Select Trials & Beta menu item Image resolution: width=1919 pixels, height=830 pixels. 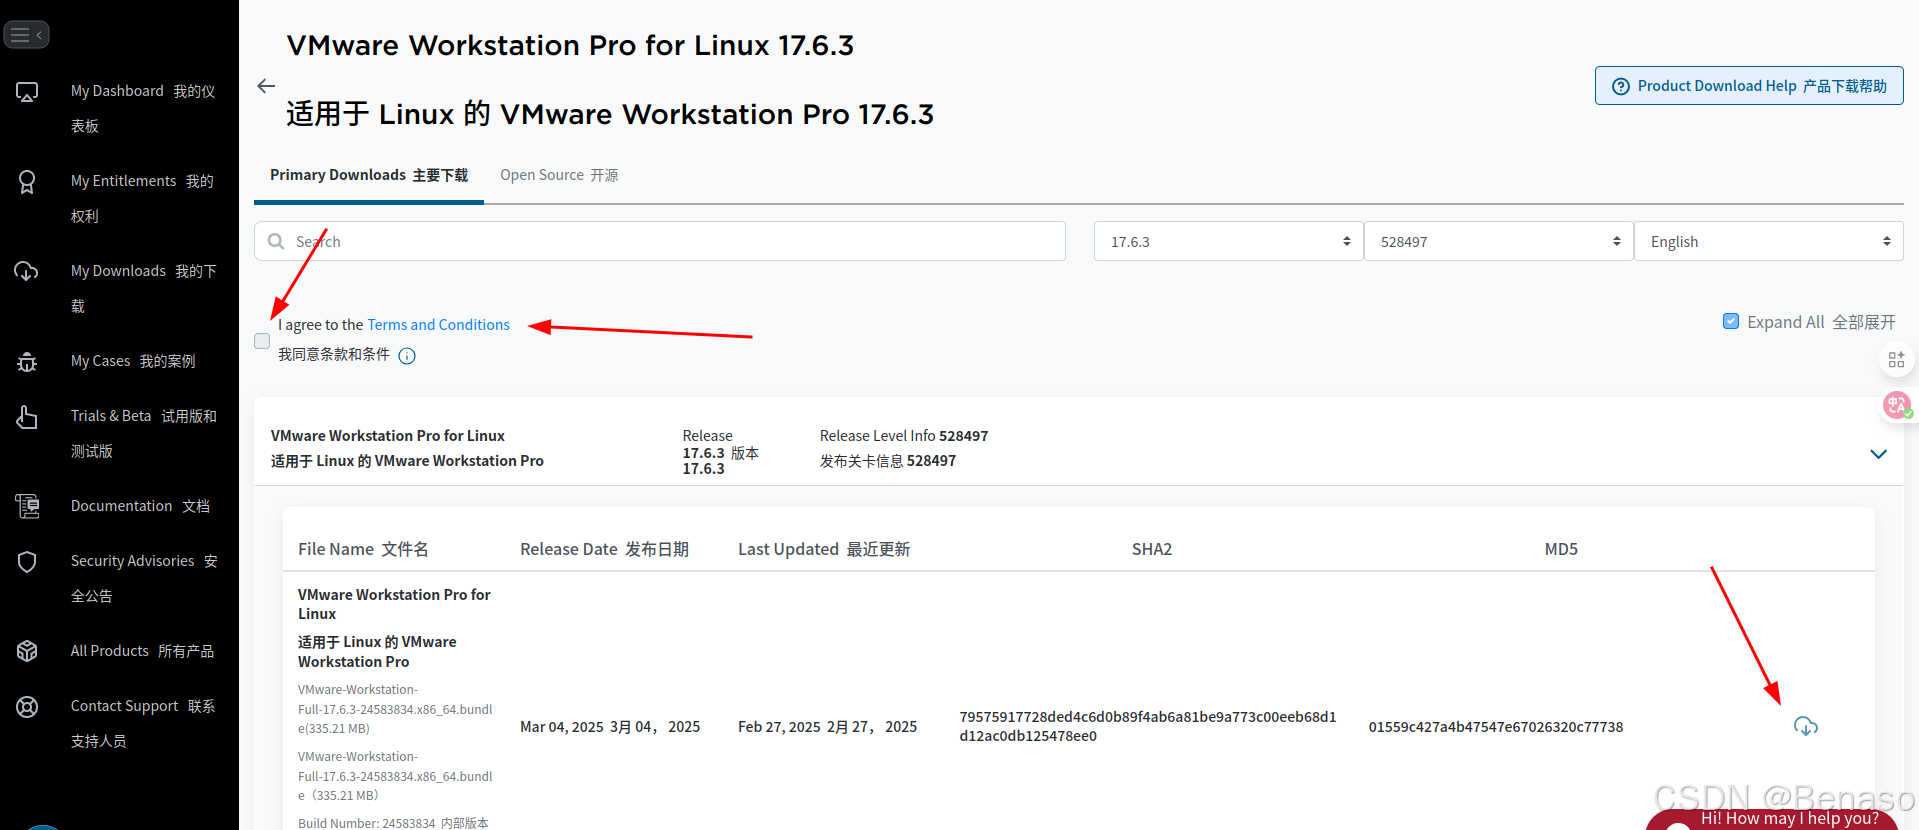click(144, 433)
